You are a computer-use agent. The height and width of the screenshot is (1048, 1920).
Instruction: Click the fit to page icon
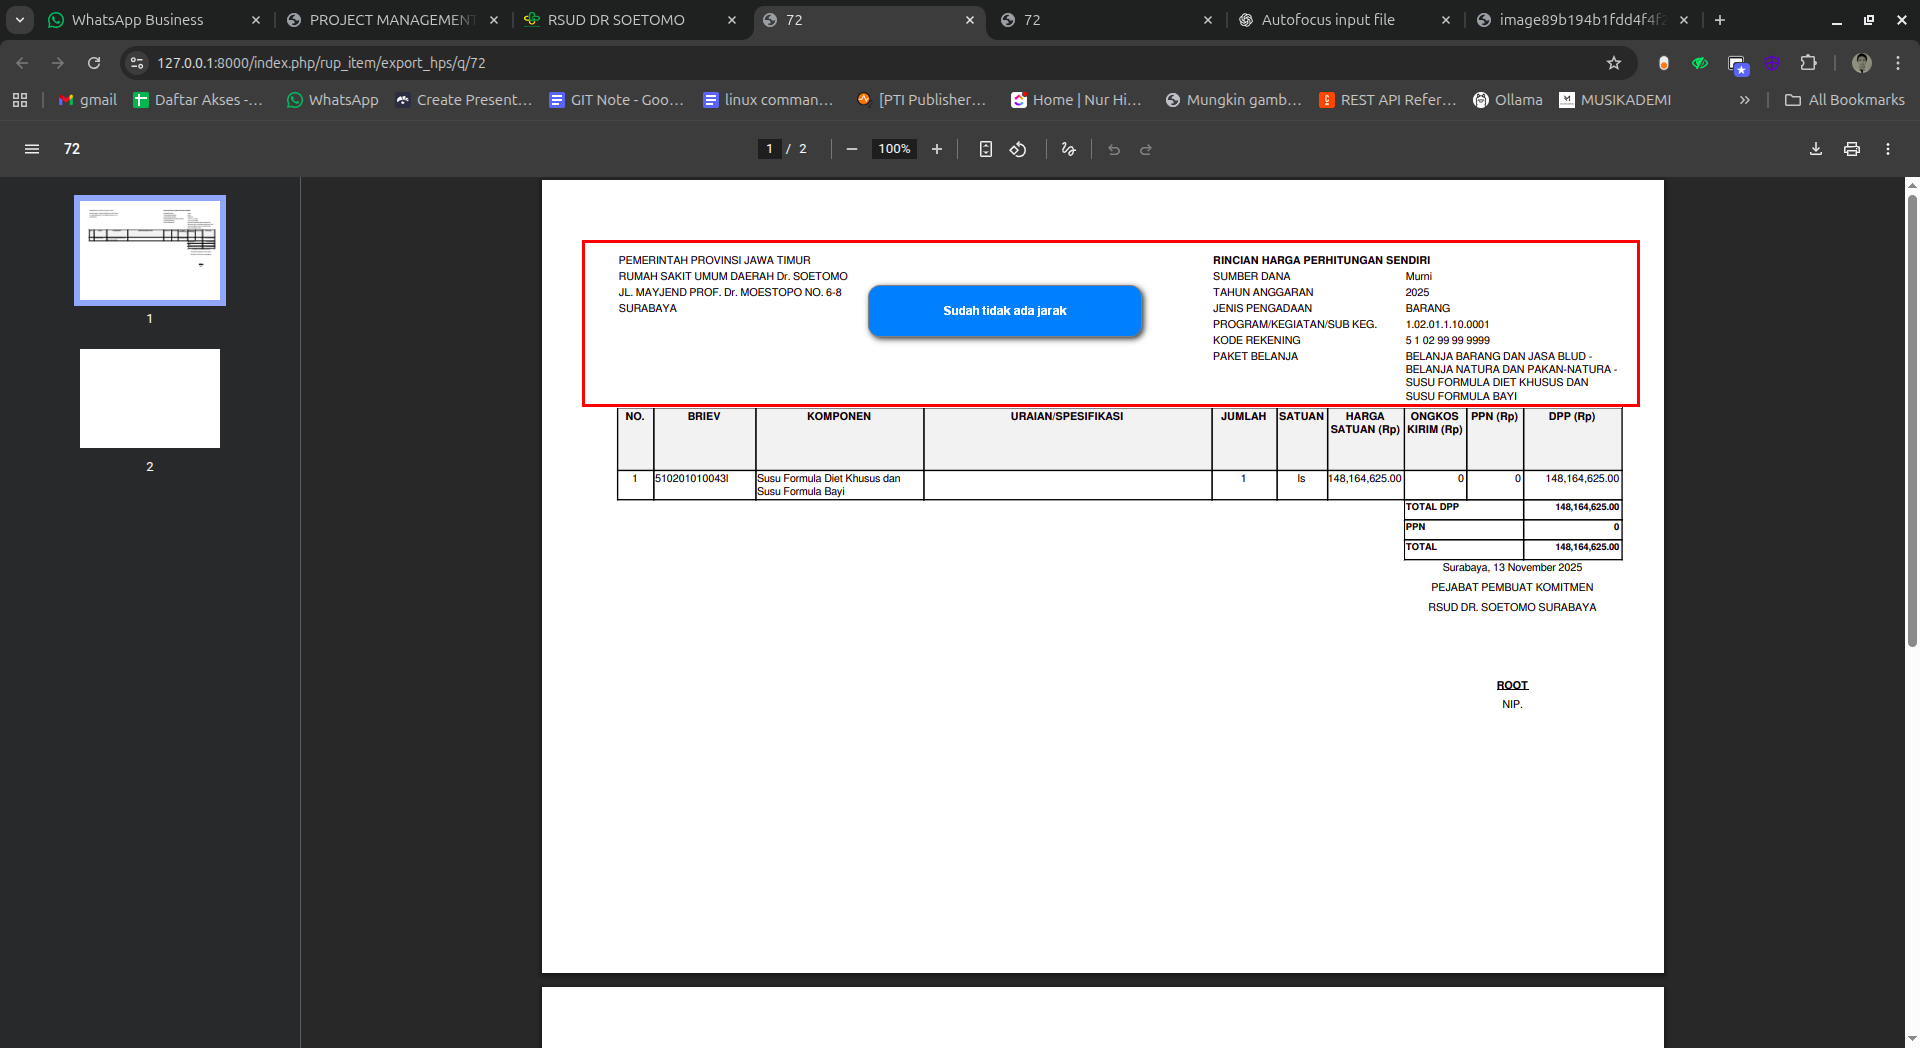[985, 149]
